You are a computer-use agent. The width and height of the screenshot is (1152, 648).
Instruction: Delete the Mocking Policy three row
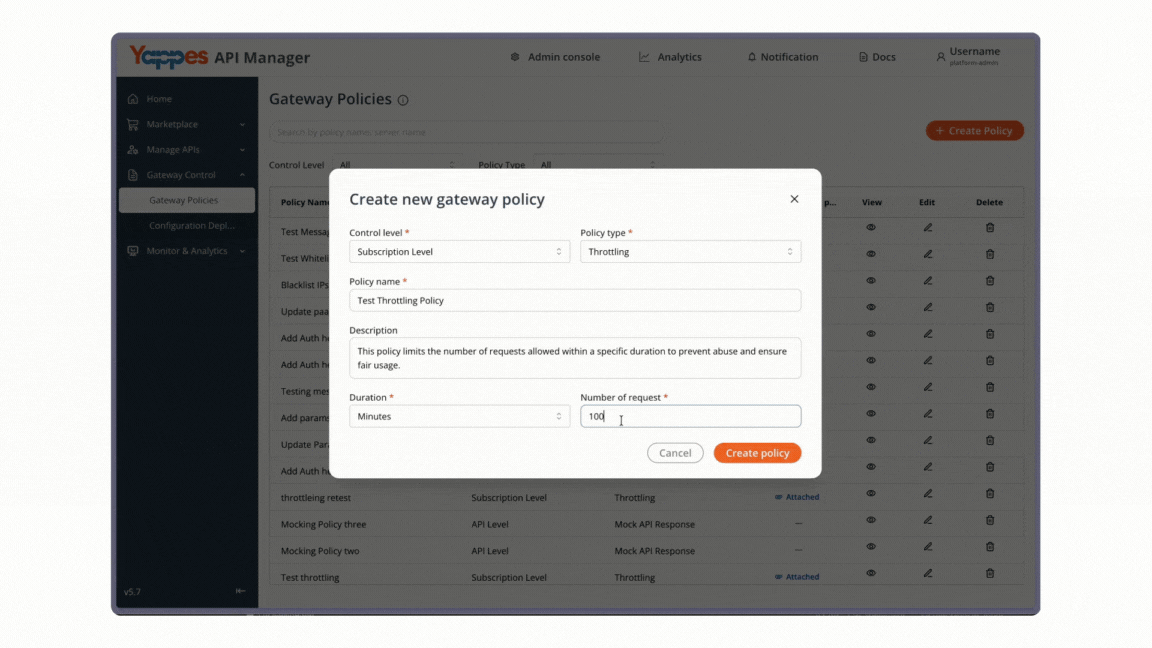[990, 520]
